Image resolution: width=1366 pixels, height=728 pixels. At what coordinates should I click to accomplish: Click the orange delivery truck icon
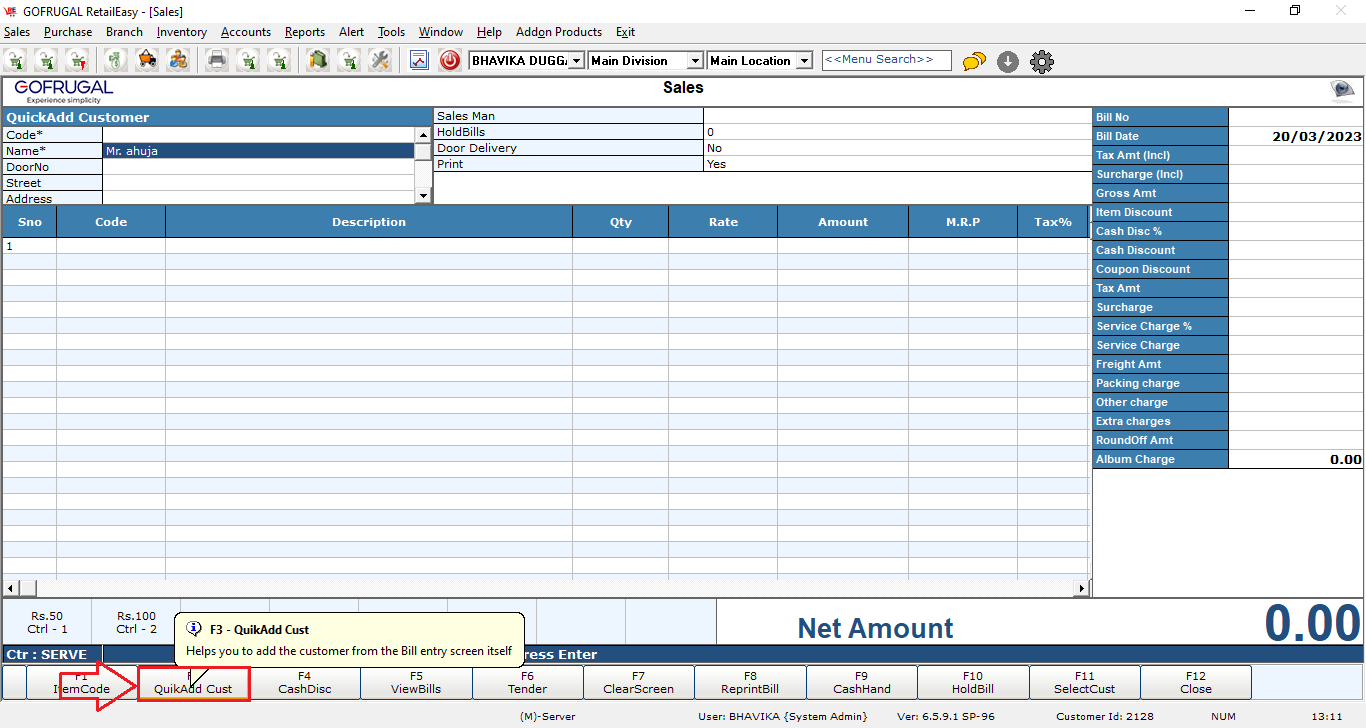(x=147, y=61)
